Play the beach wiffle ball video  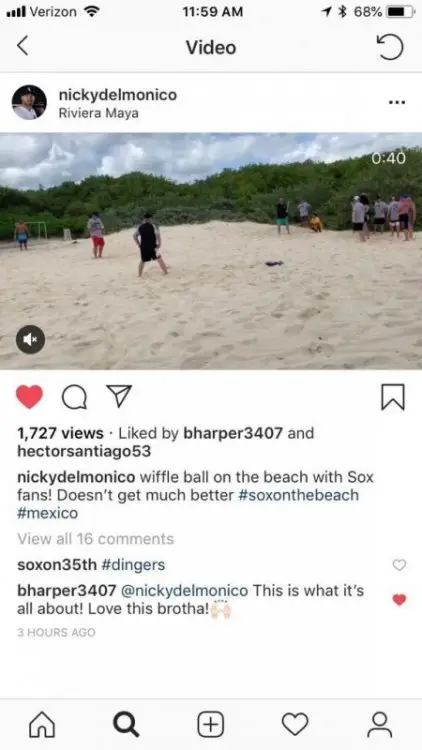coord(211,251)
